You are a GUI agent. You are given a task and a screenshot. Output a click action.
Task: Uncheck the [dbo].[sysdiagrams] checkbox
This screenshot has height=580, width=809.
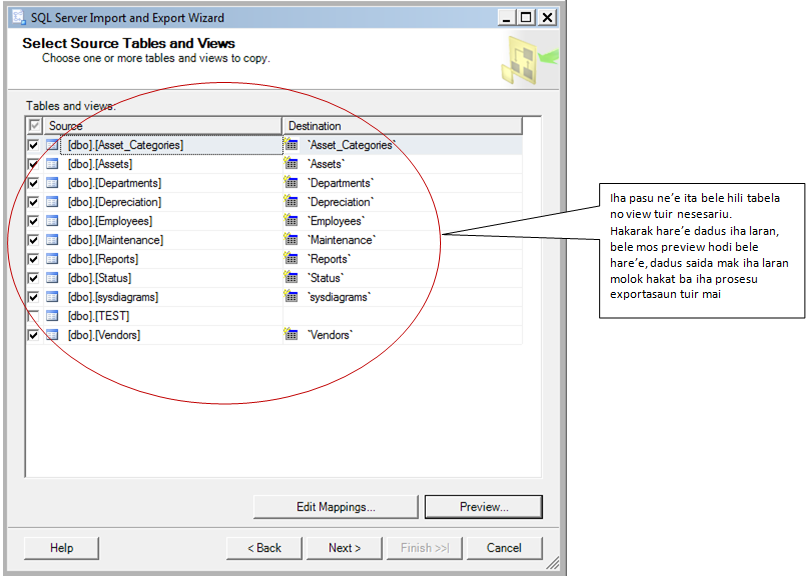click(34, 297)
